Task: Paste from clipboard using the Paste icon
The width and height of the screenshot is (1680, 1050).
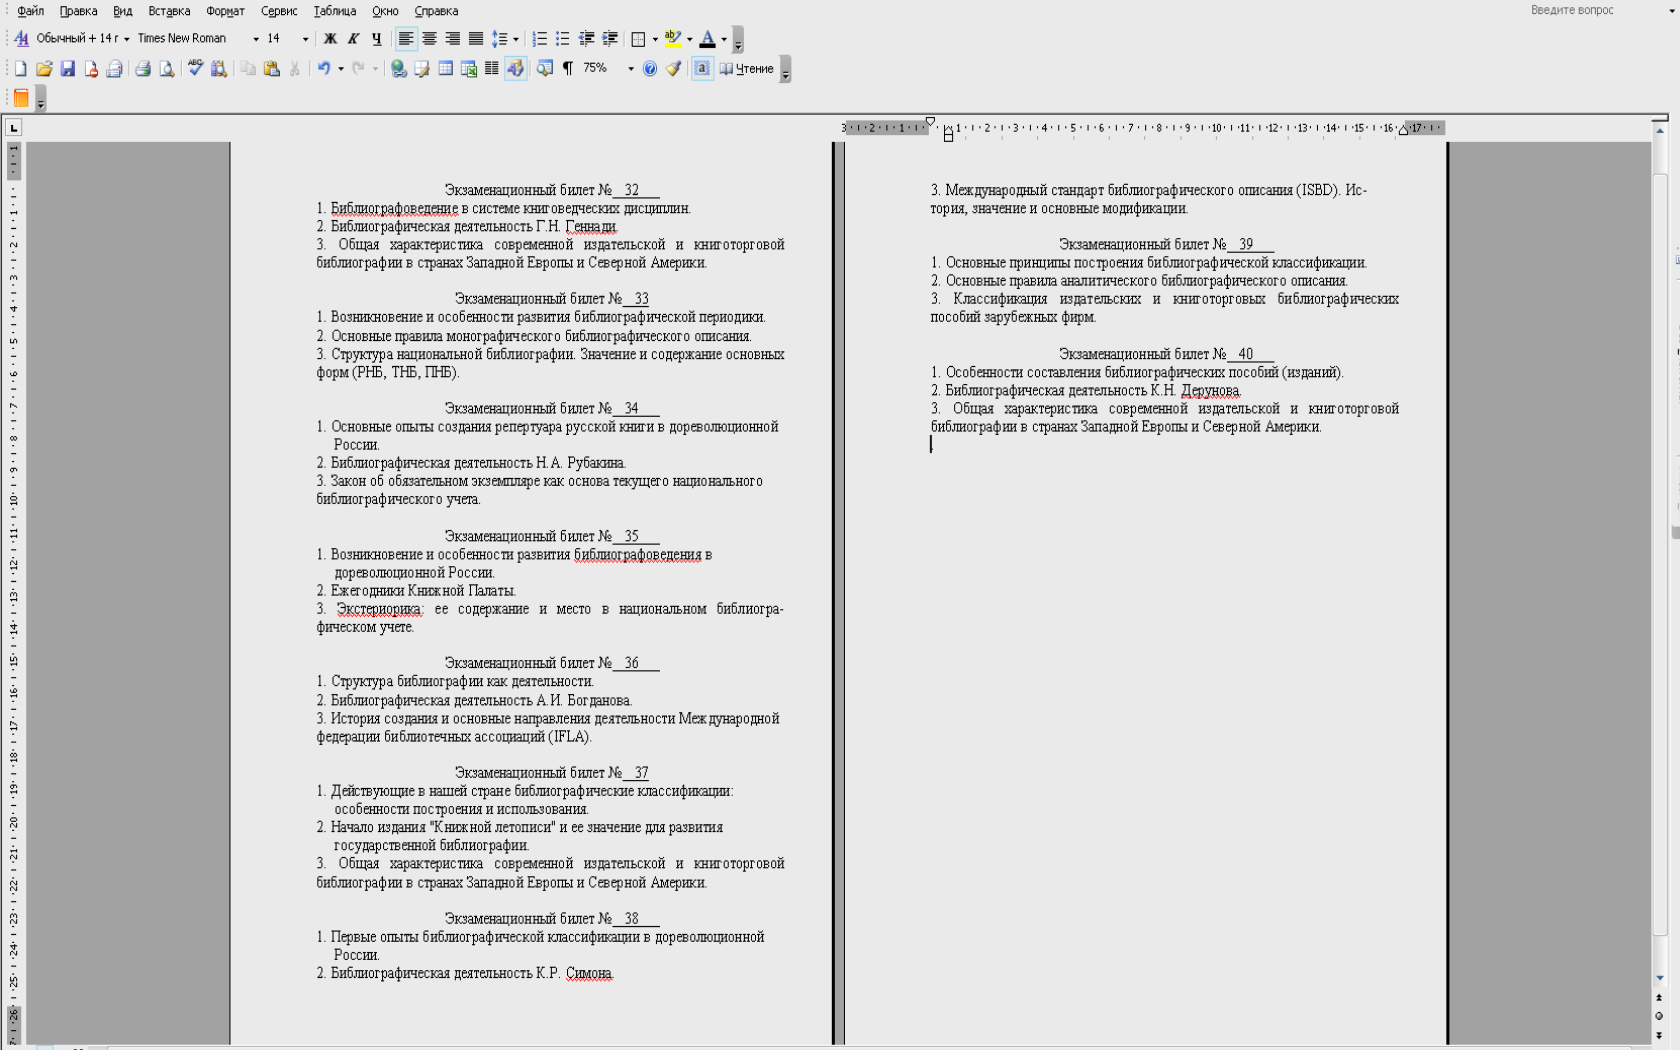Action: [271, 69]
